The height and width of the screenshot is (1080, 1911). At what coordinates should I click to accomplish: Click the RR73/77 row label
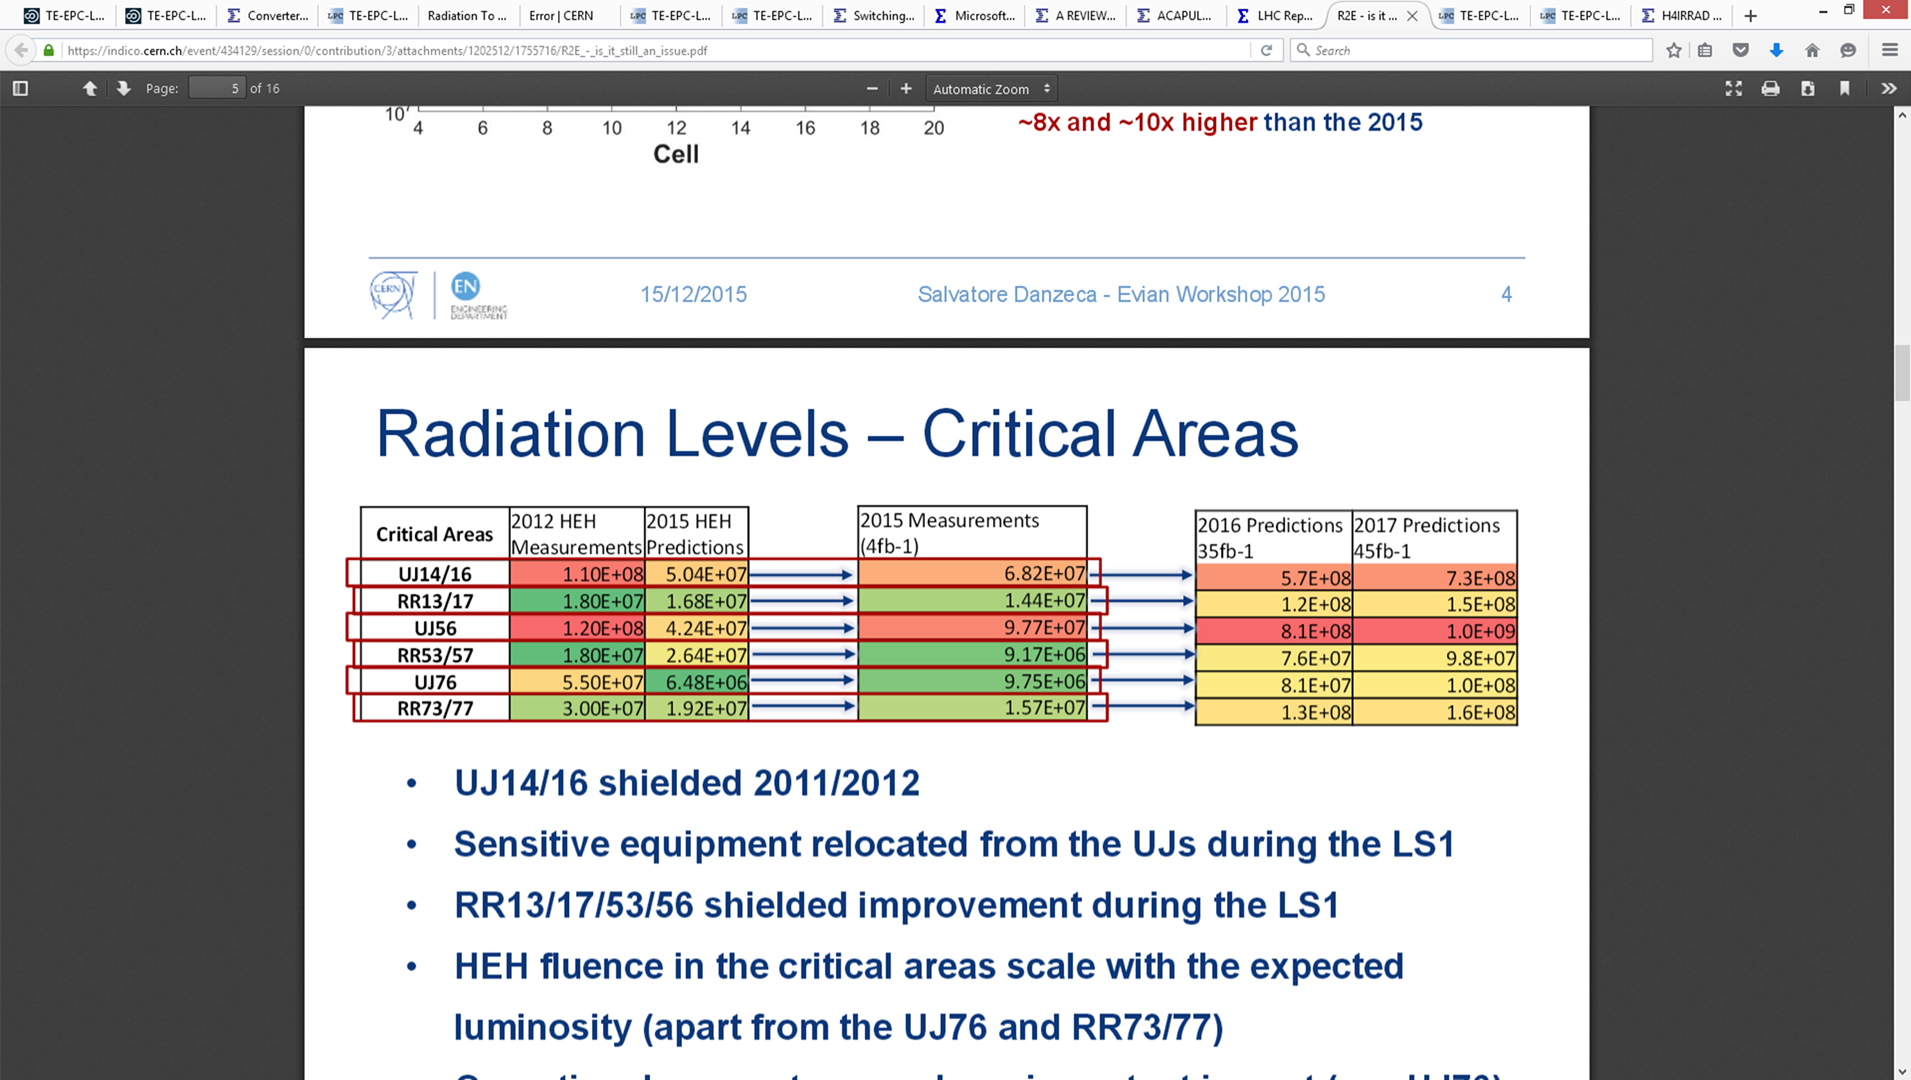tap(434, 708)
